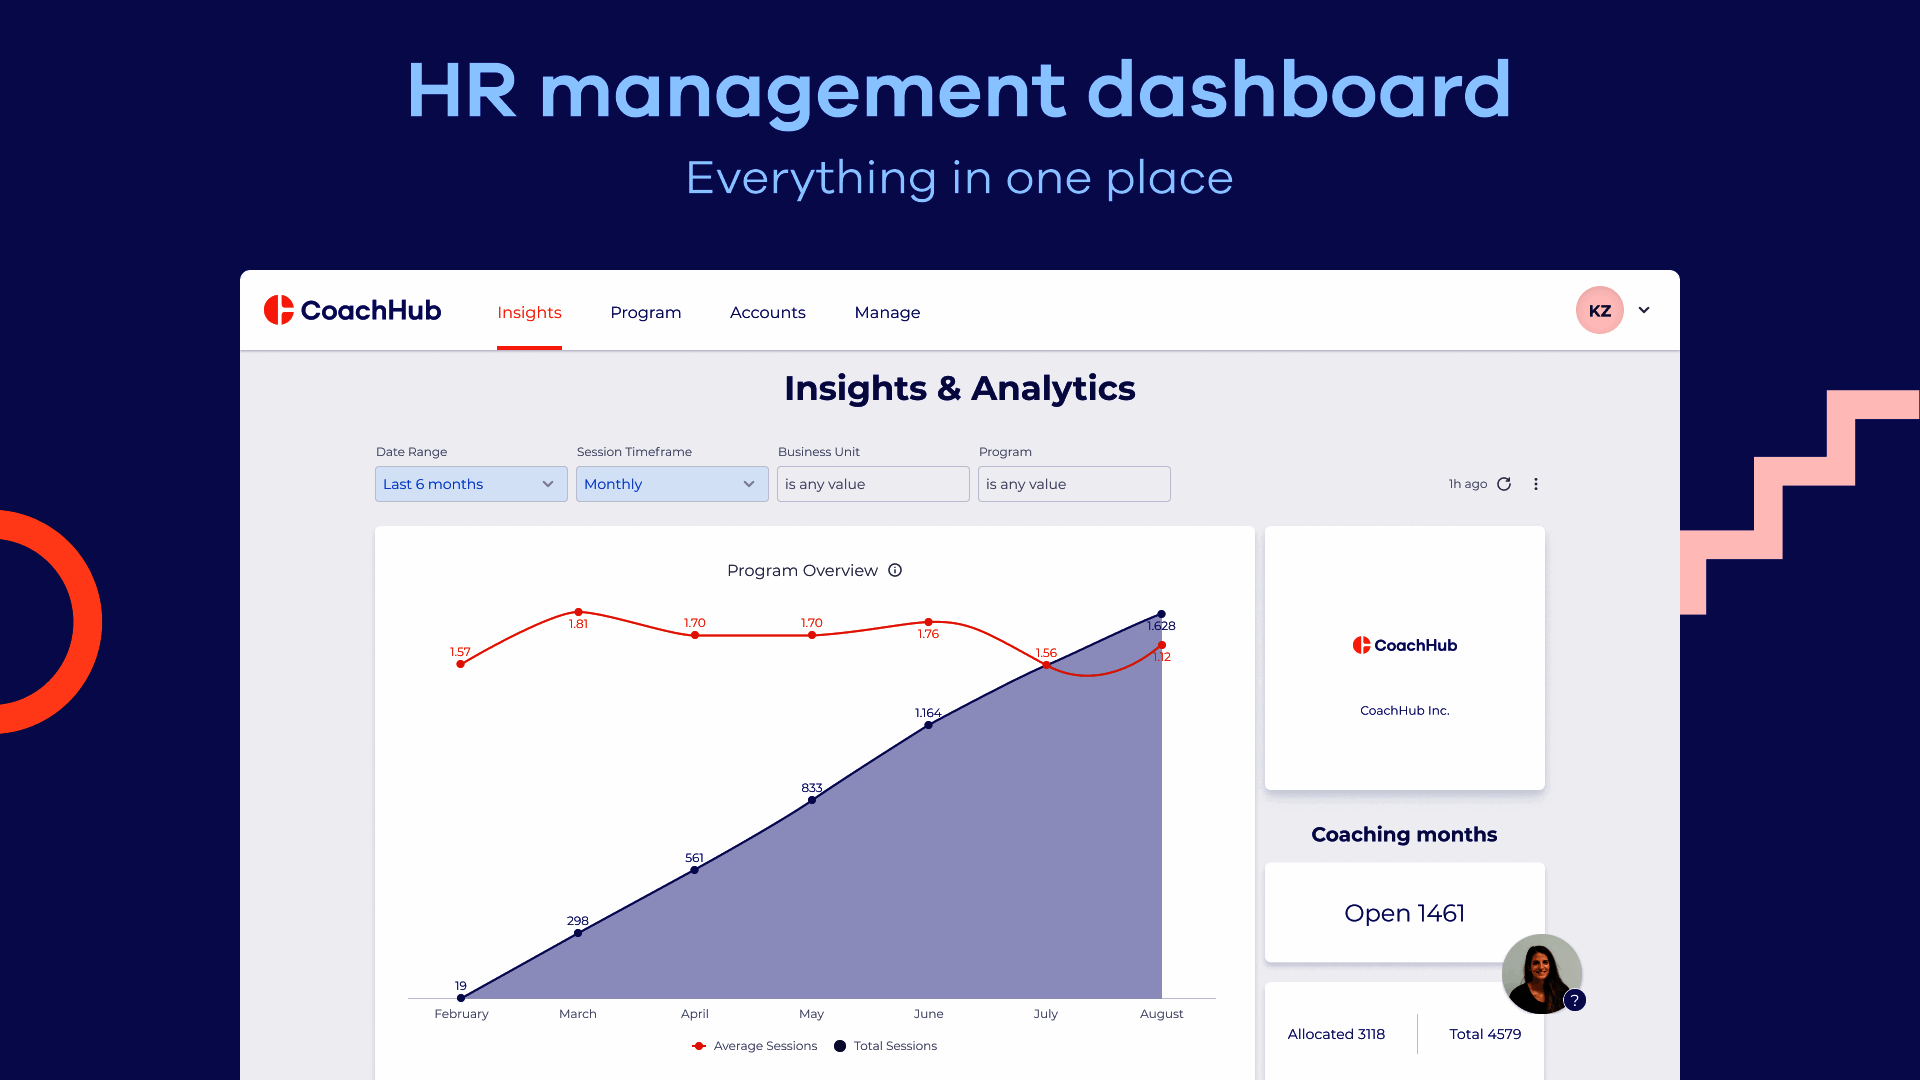Toggle the Average Sessions legend item
The width and height of the screenshot is (1920, 1080).
pyautogui.click(x=754, y=1045)
